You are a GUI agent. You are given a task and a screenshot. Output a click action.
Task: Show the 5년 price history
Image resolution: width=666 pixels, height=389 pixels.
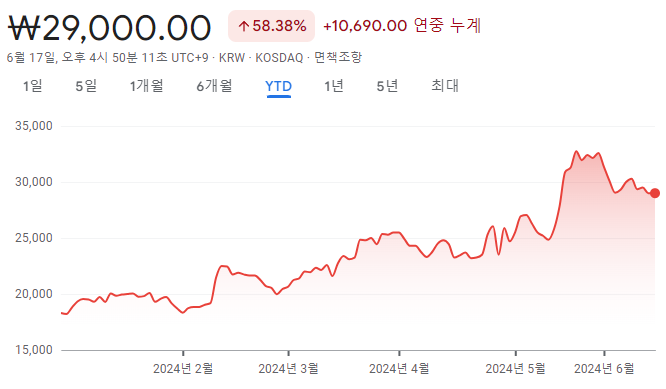click(387, 86)
